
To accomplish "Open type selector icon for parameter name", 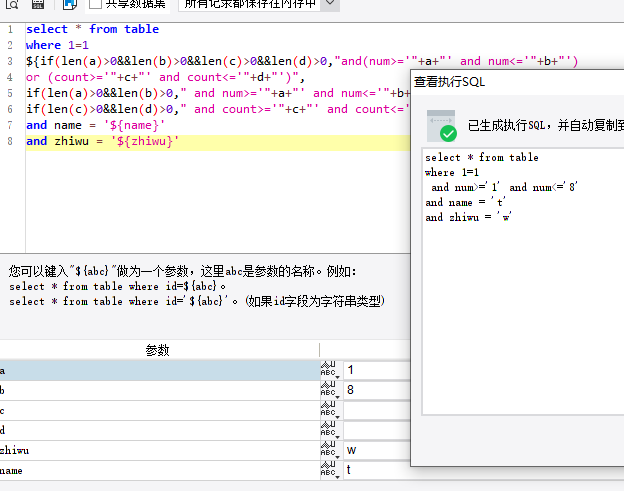I will (x=330, y=470).
